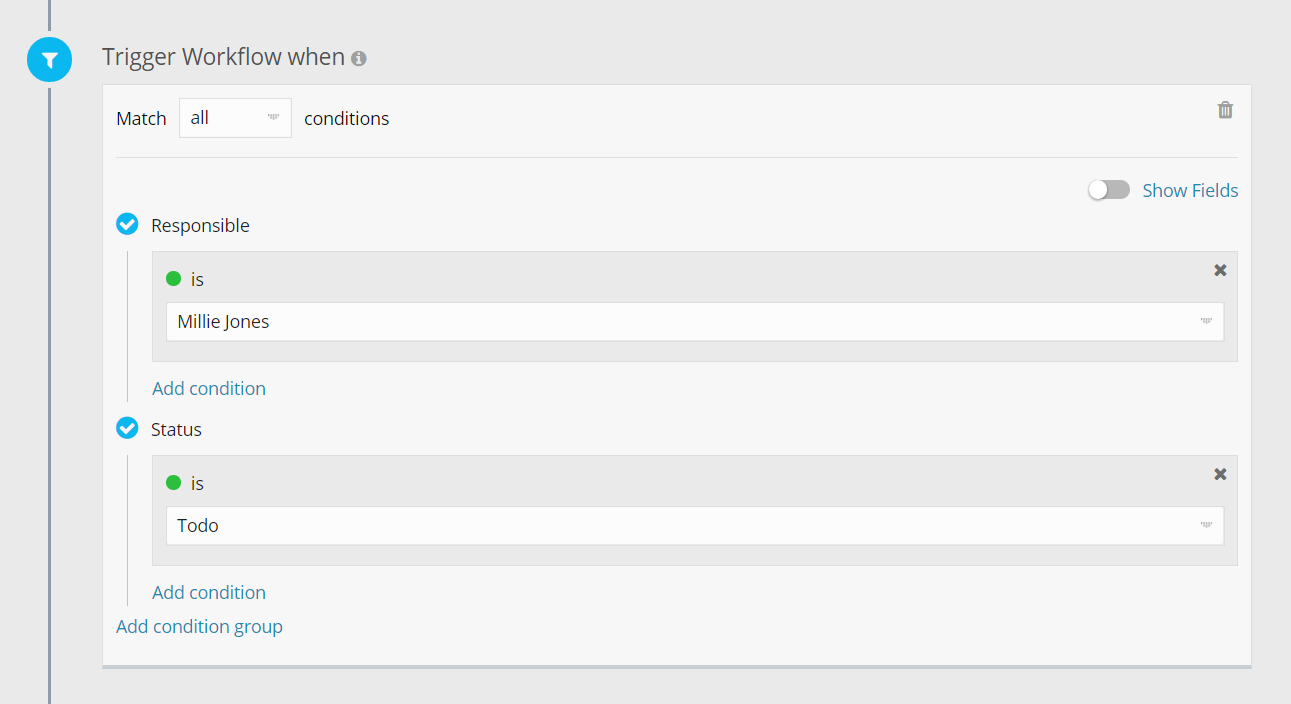Click the Show Fields text label
The height and width of the screenshot is (704, 1291).
[x=1190, y=190]
